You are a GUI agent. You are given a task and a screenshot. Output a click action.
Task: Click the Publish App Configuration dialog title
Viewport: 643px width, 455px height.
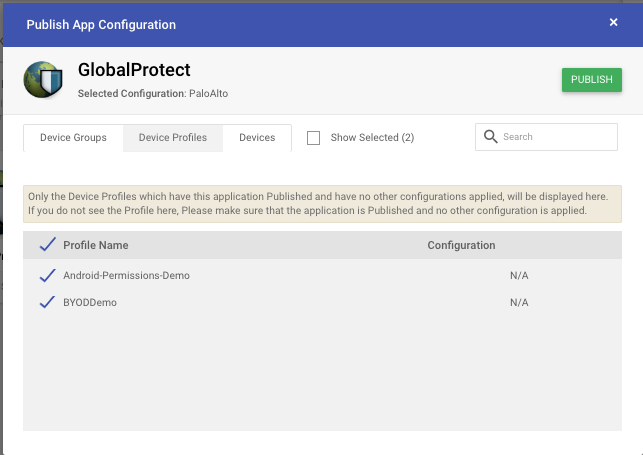coord(101,25)
